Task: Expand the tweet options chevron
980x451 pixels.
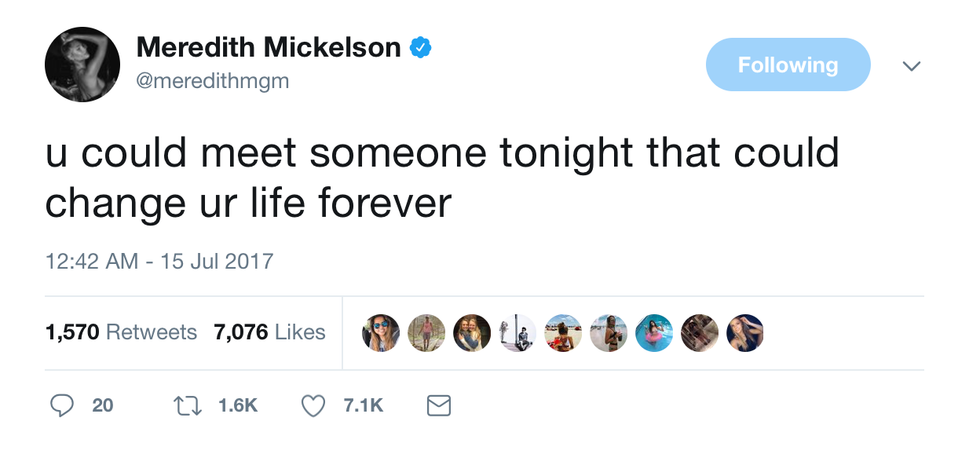Action: 911,66
